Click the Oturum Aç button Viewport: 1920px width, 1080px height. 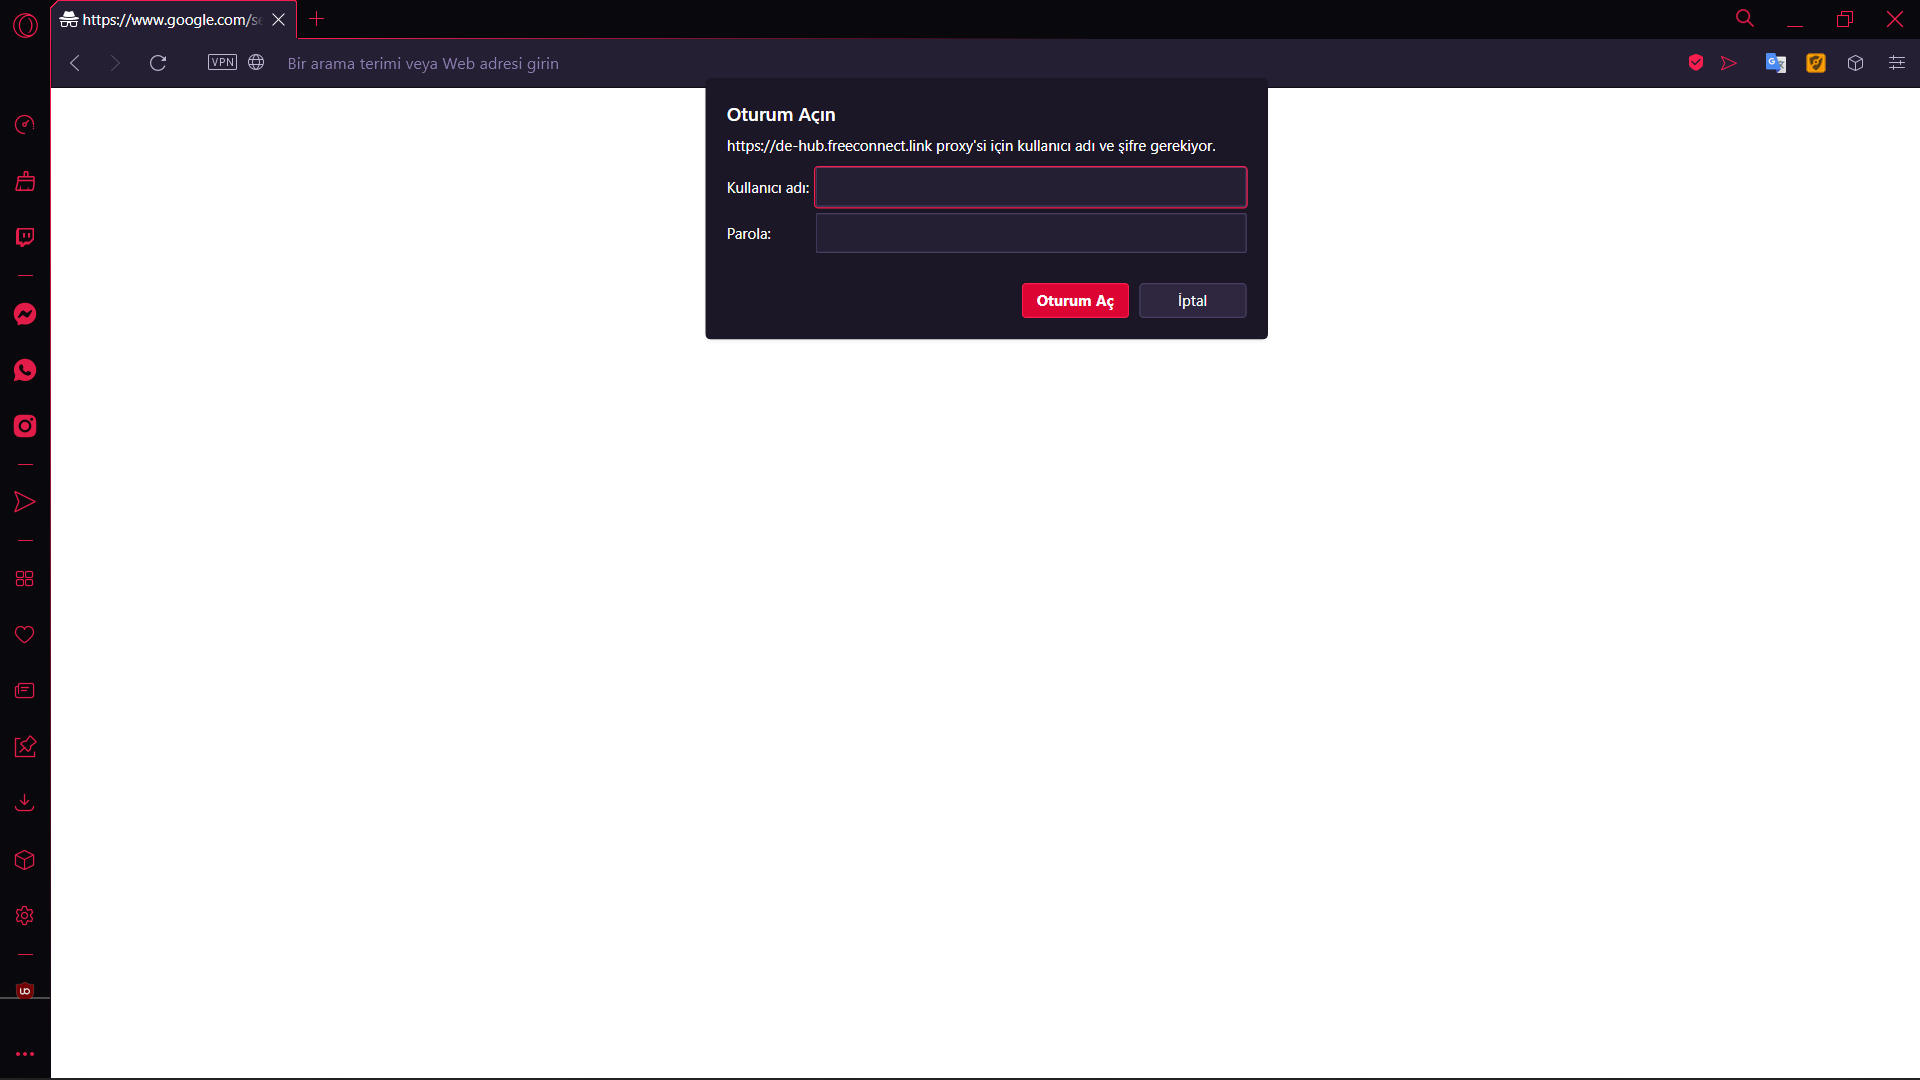coord(1075,301)
